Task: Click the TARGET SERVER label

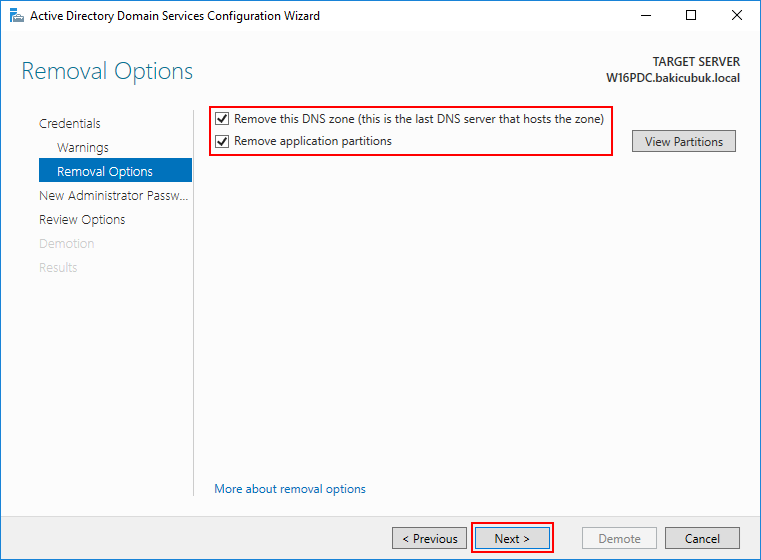Action: (x=696, y=62)
